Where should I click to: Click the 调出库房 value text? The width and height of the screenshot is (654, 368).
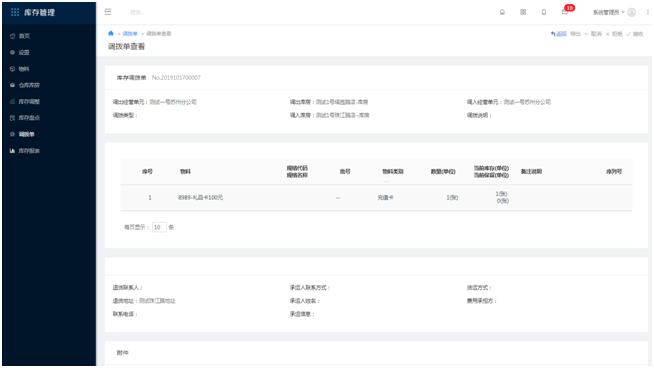click(342, 102)
